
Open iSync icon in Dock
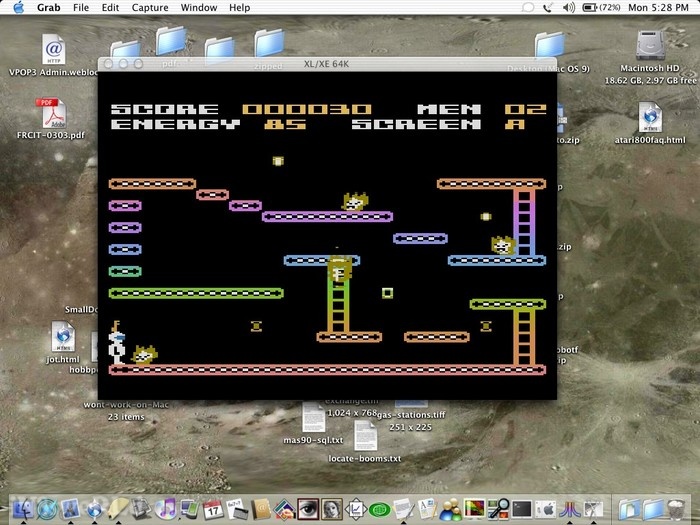tap(189, 509)
